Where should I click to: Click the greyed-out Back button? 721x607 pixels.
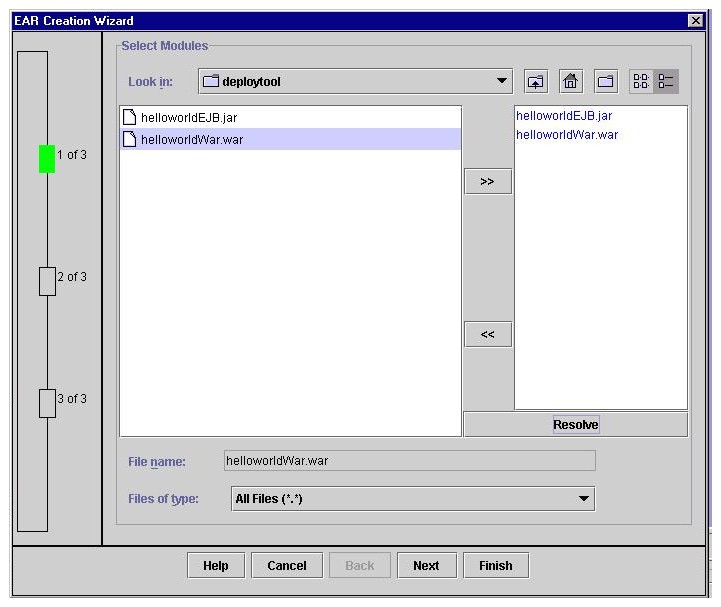(360, 566)
